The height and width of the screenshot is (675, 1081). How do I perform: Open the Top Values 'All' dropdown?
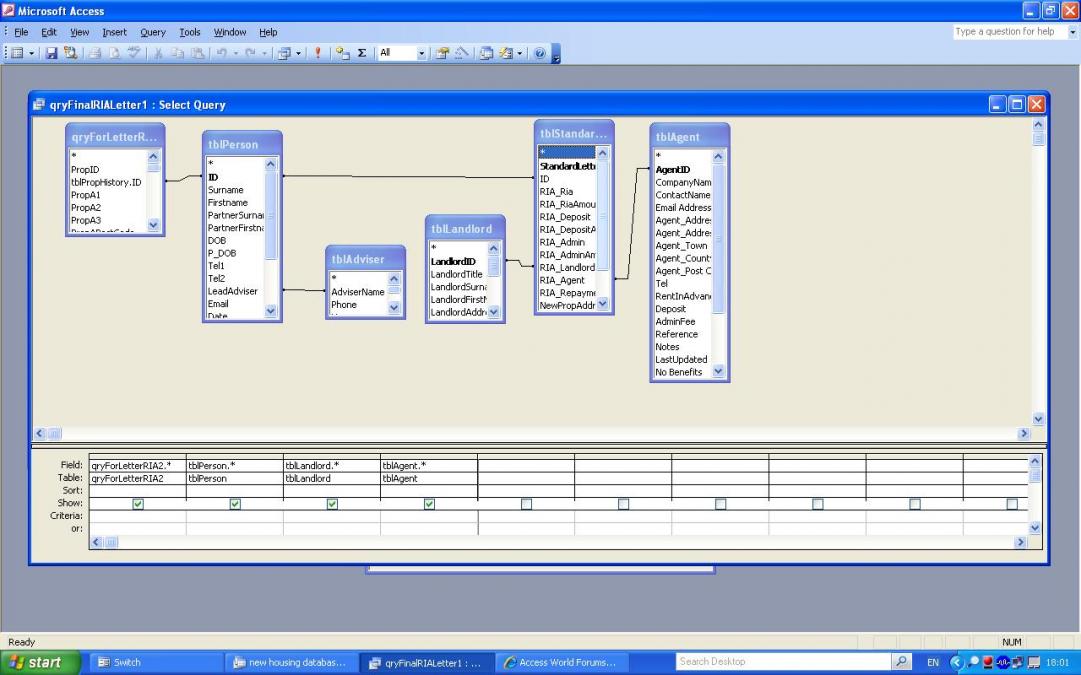pyautogui.click(x=421, y=53)
